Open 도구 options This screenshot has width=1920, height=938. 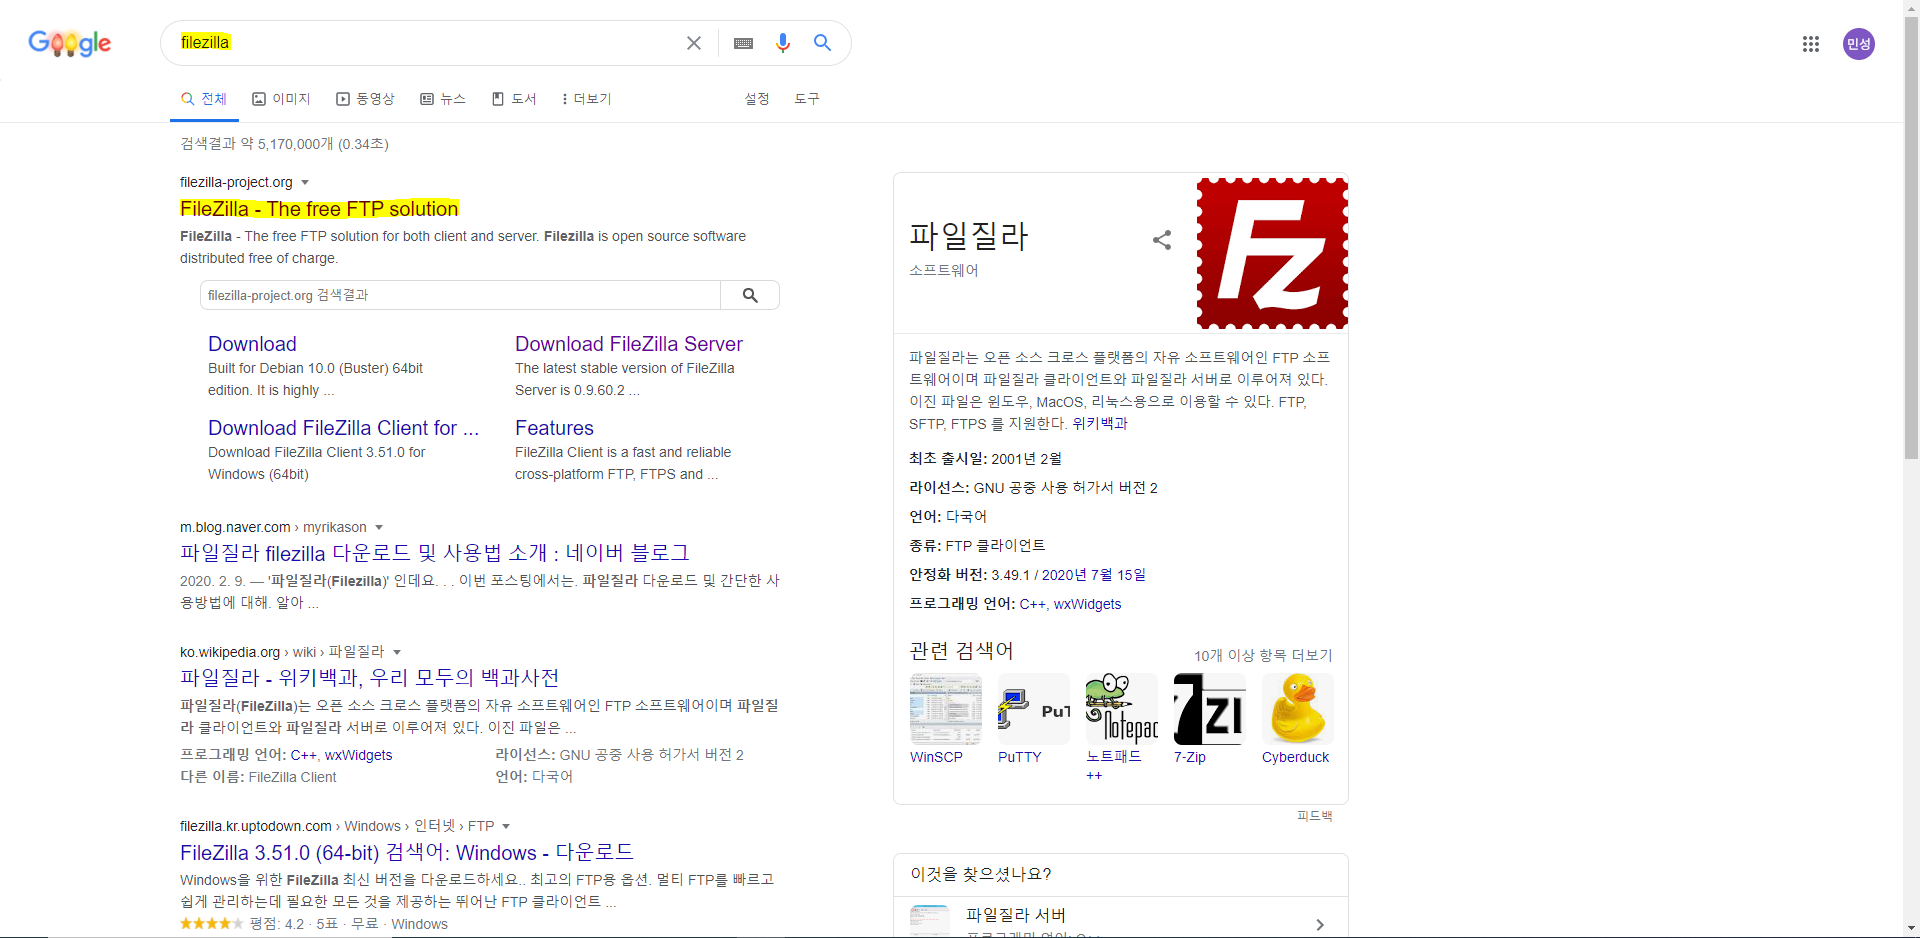tap(807, 99)
